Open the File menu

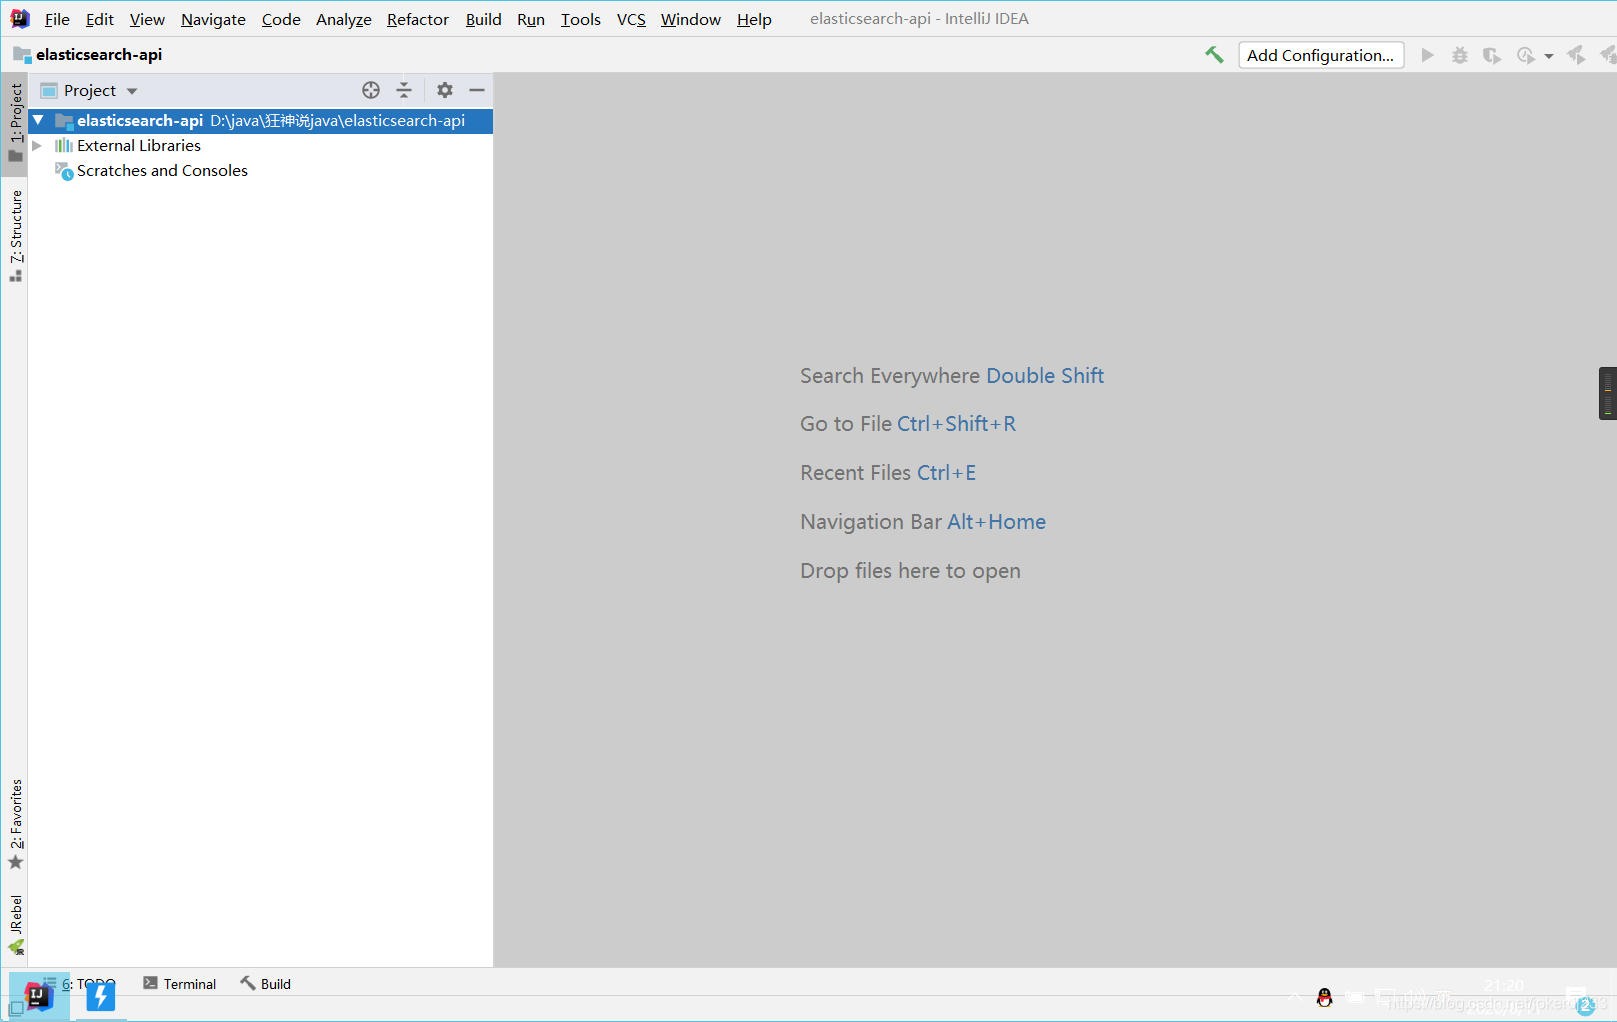[57, 19]
